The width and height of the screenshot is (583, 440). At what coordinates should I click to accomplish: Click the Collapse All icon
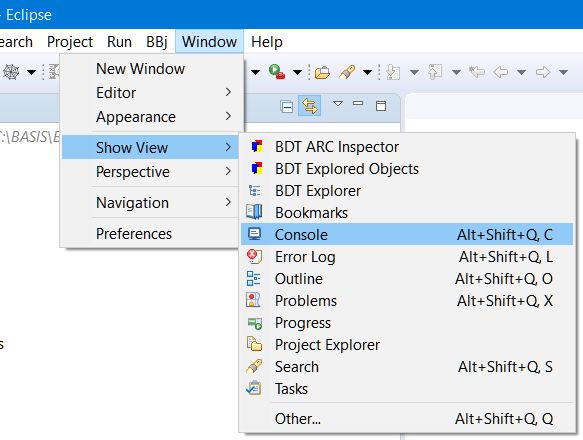[287, 107]
